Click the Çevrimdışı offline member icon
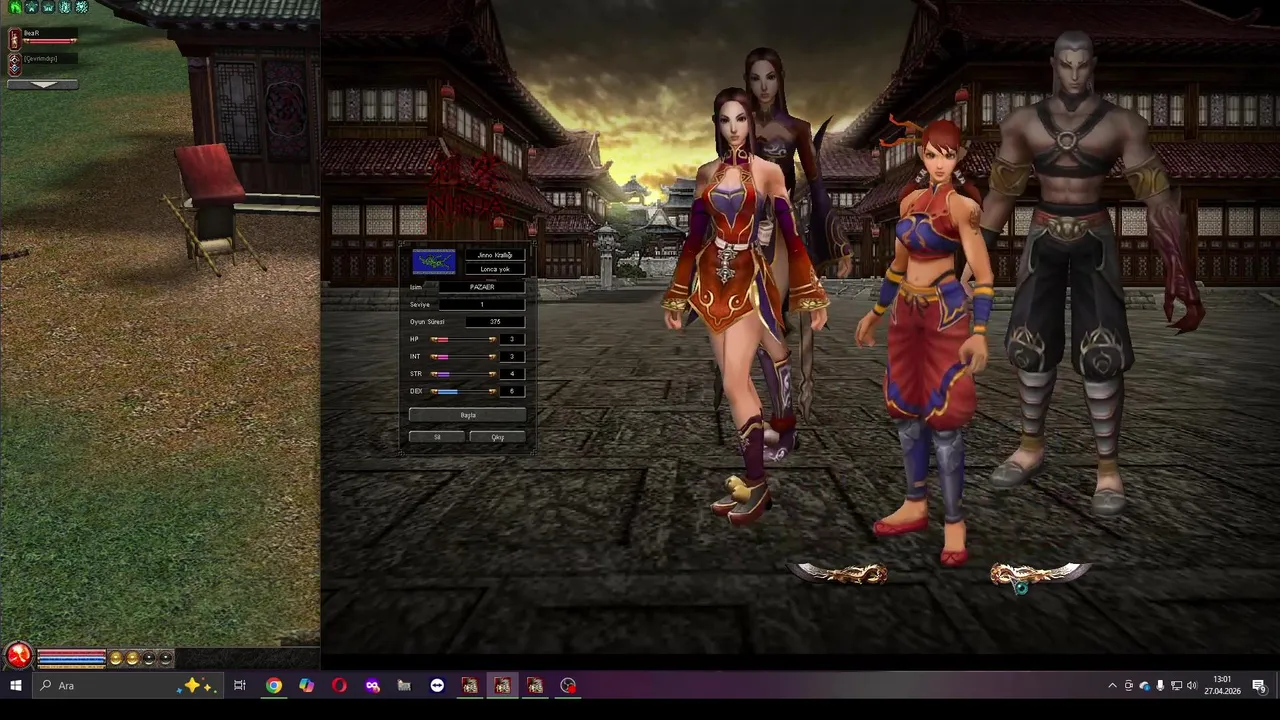 tap(15, 63)
